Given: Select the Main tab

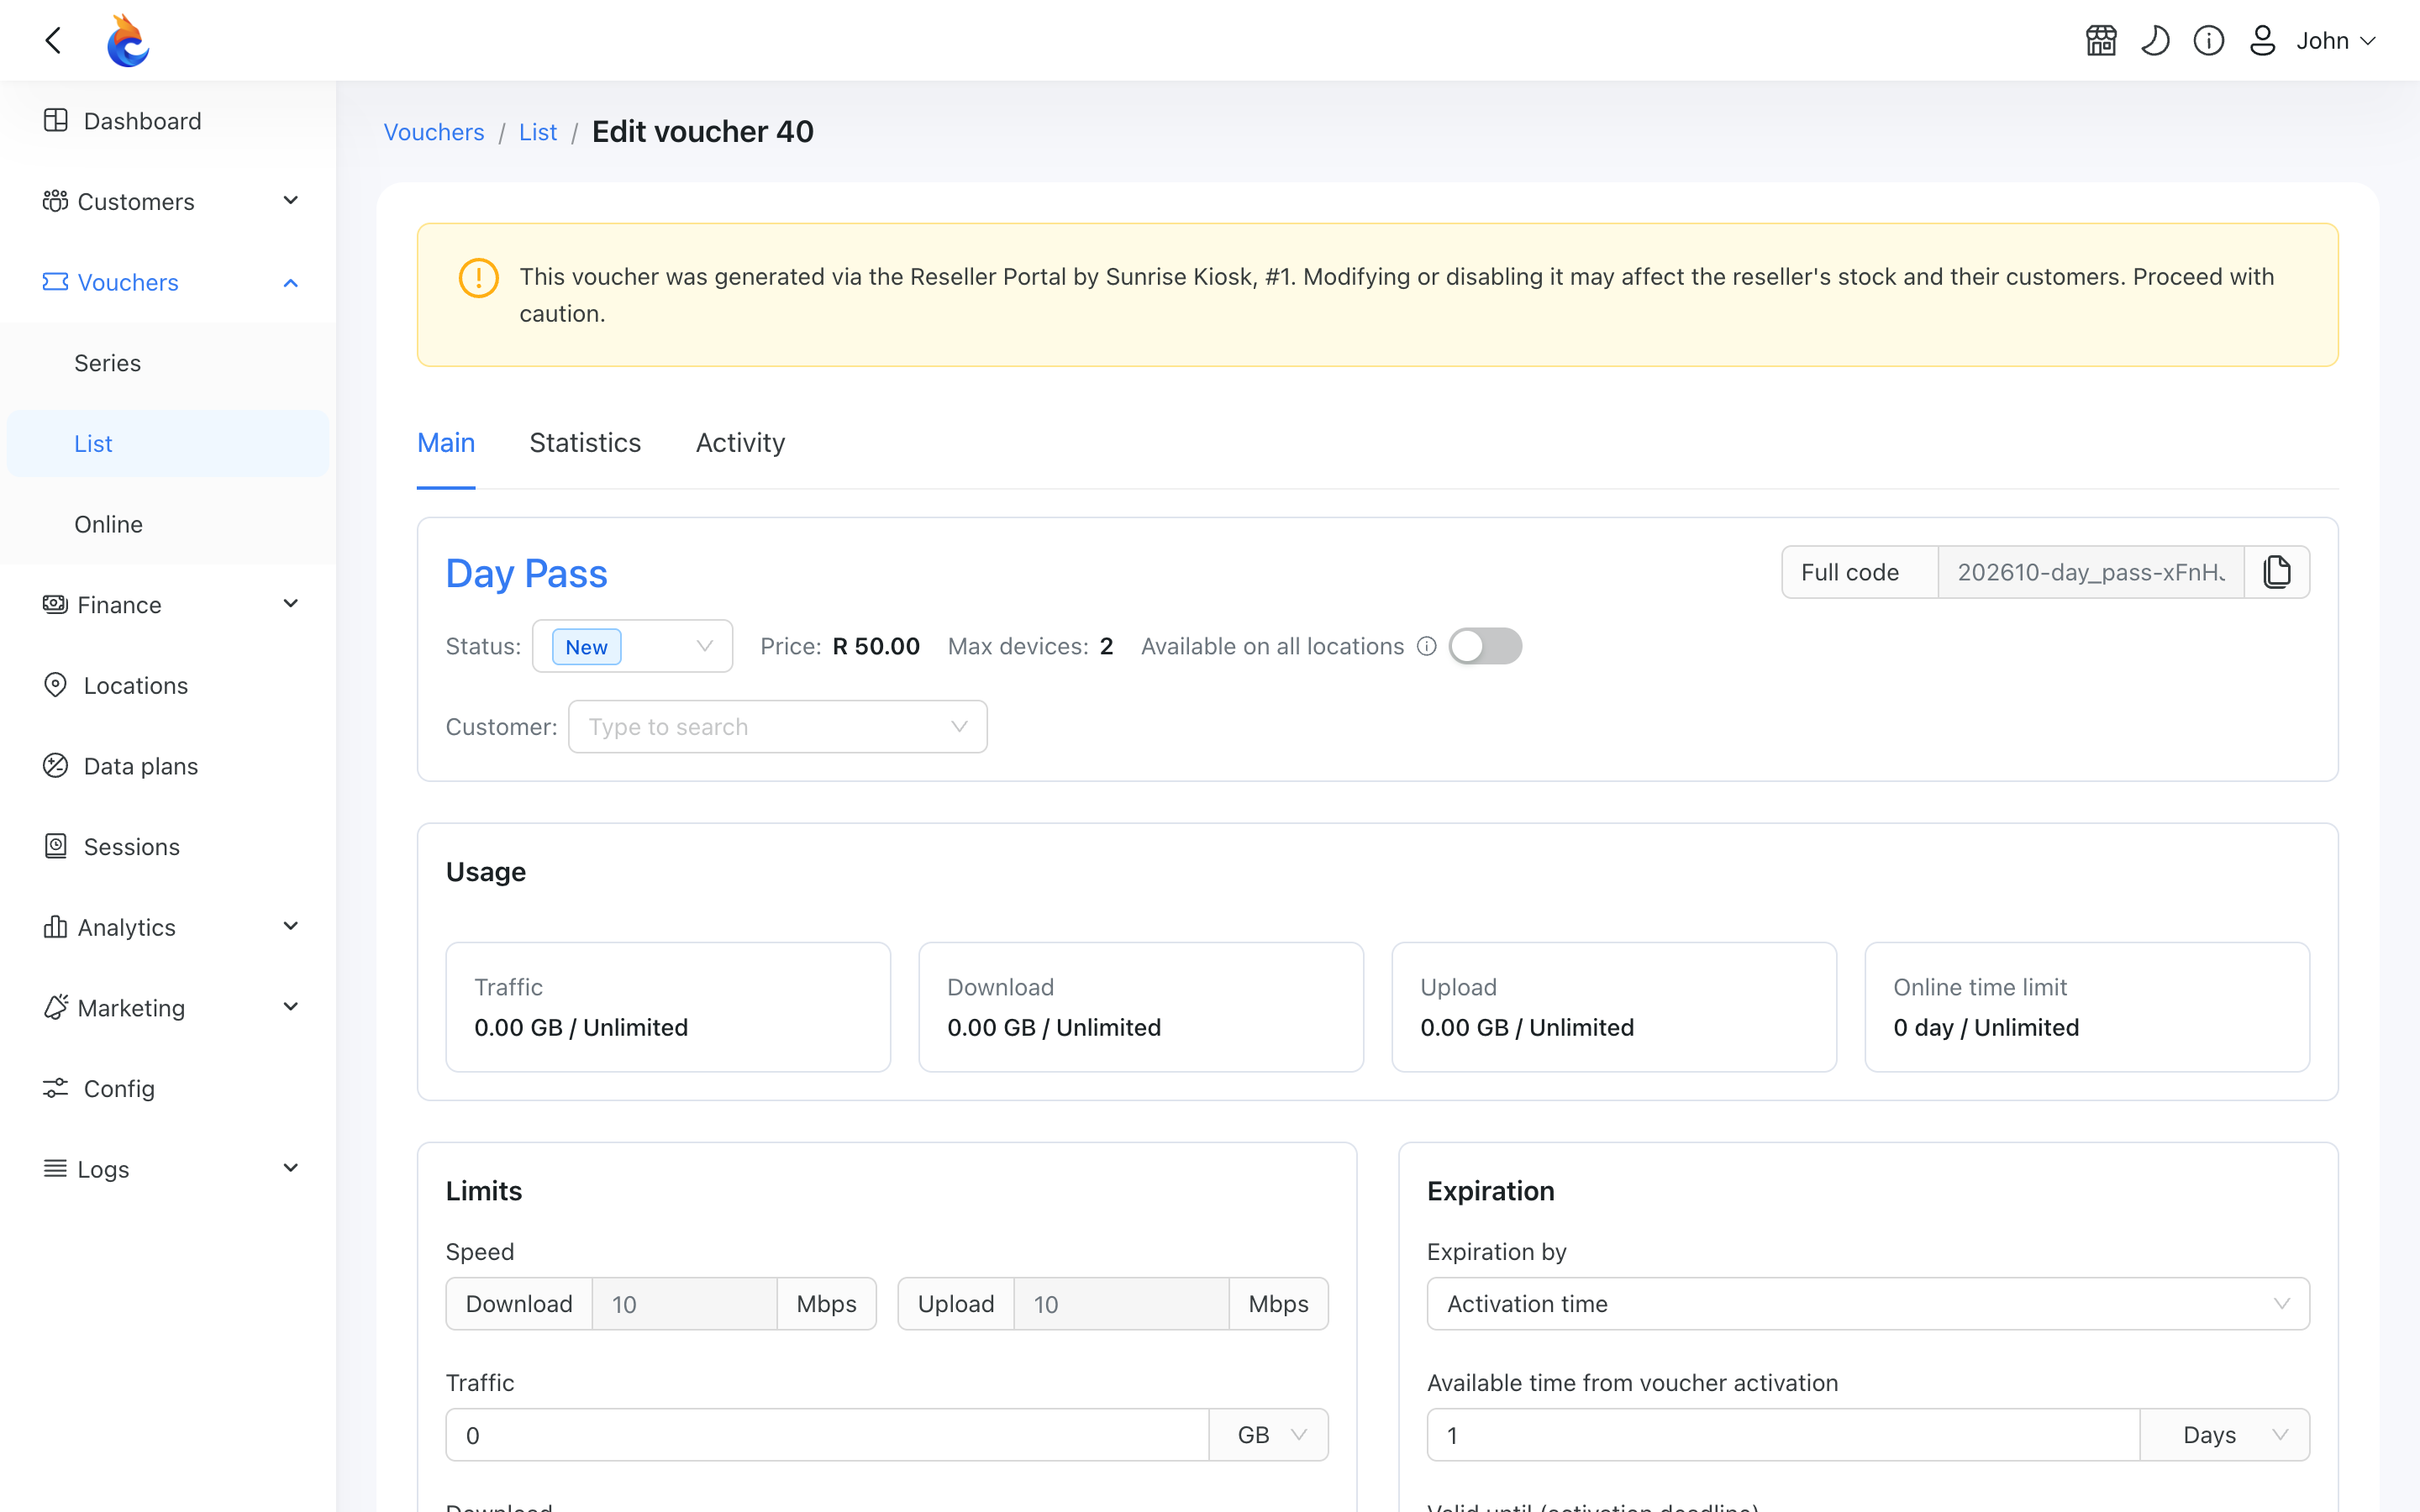Looking at the screenshot, I should (446, 443).
